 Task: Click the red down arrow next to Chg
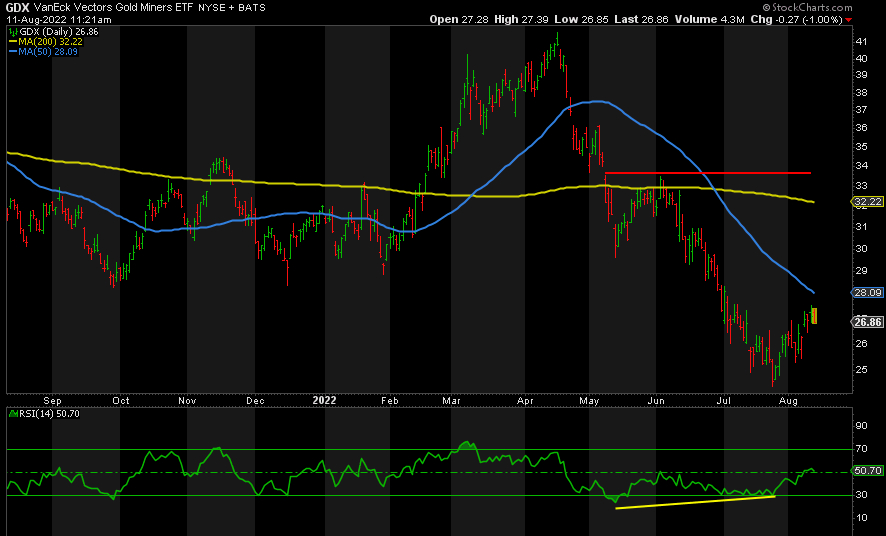click(x=848, y=20)
